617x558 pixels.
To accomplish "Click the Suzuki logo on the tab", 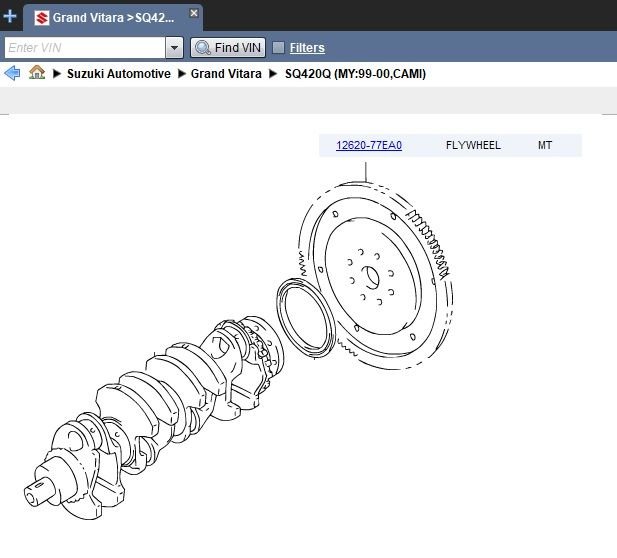I will [x=42, y=18].
